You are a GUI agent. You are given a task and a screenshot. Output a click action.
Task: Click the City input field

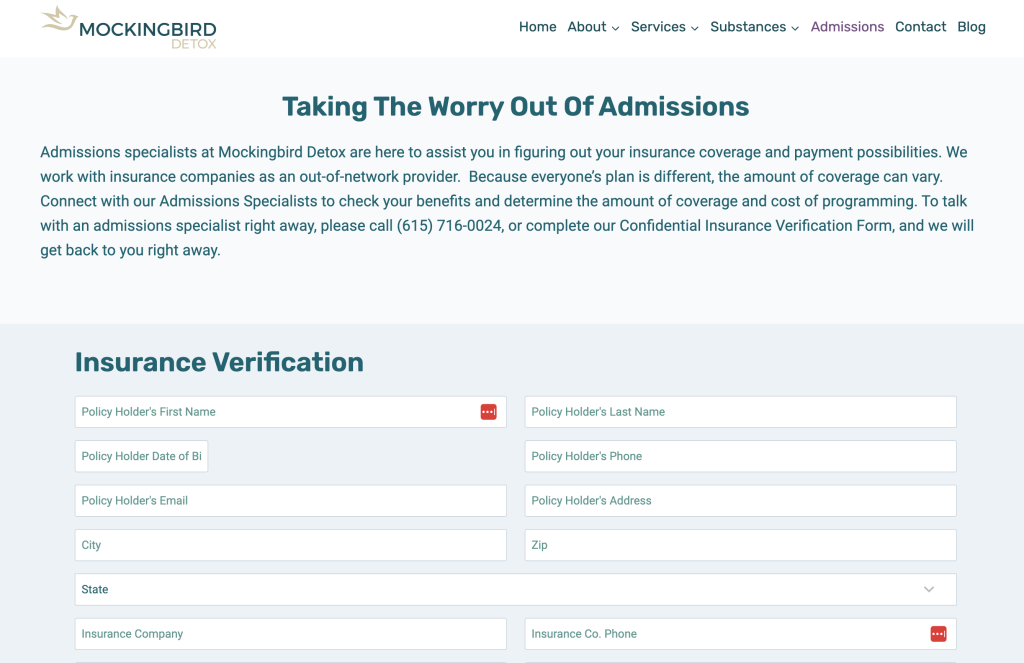(x=290, y=545)
